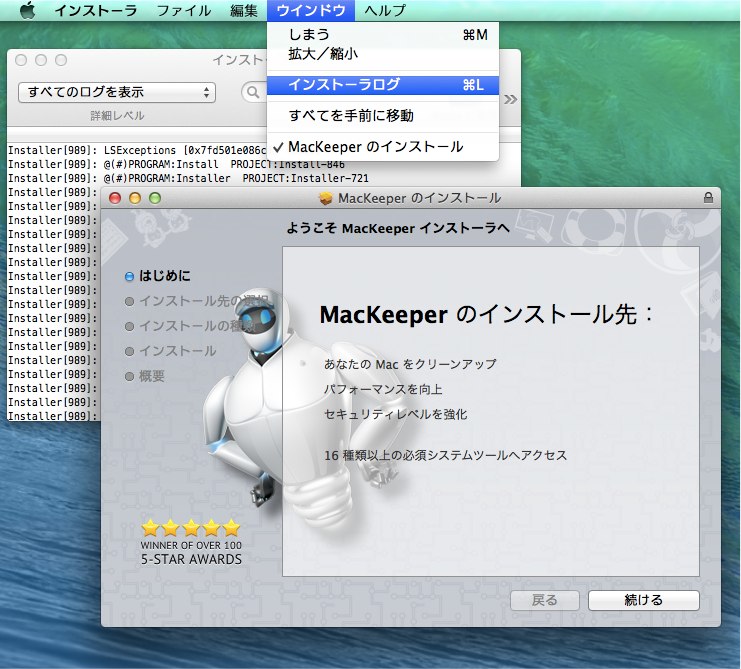Screen dimensions: 741x669
Task: Click 'パフォーマンスを向上' text
Action: 383,389
